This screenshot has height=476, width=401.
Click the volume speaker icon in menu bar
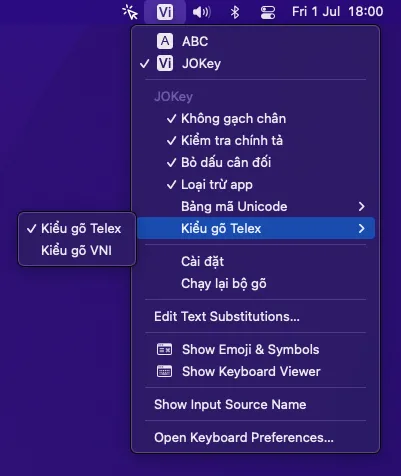(x=202, y=12)
